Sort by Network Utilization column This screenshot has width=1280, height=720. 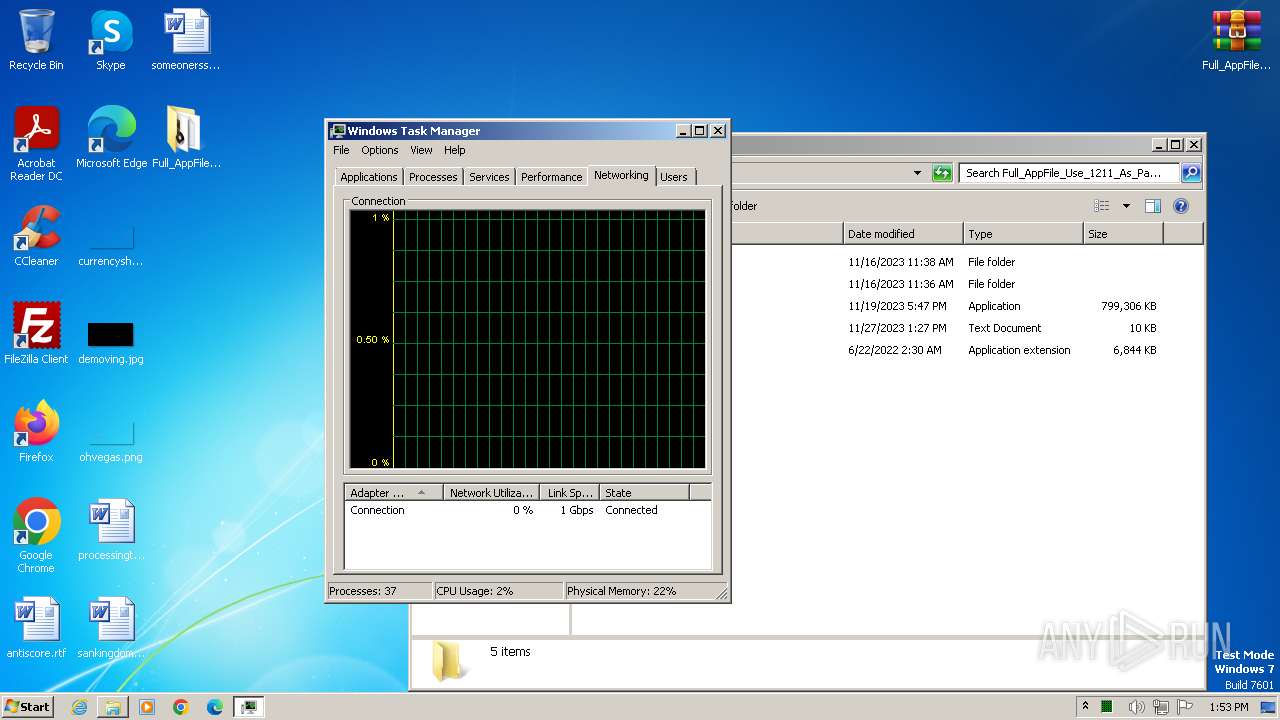click(491, 493)
